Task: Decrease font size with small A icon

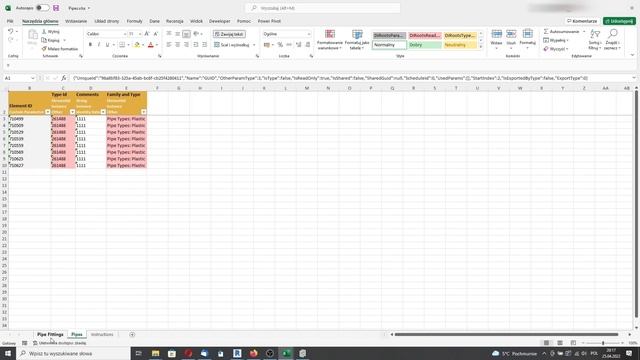Action: 156,34
